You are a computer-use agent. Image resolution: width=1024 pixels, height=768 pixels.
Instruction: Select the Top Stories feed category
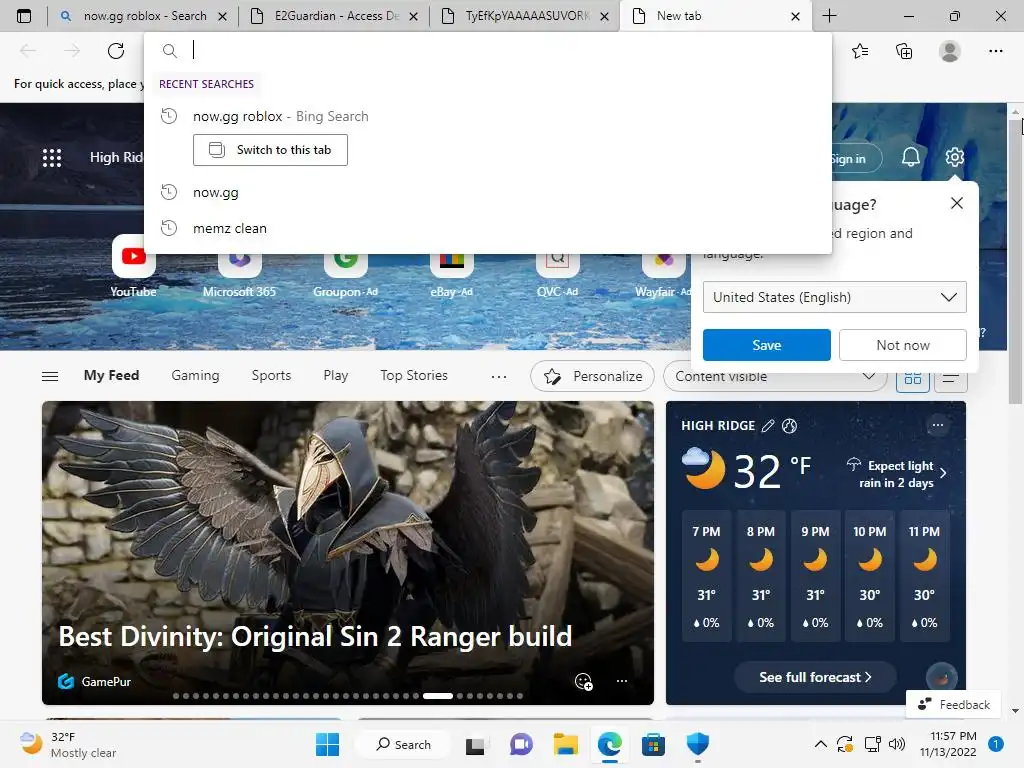(x=414, y=376)
